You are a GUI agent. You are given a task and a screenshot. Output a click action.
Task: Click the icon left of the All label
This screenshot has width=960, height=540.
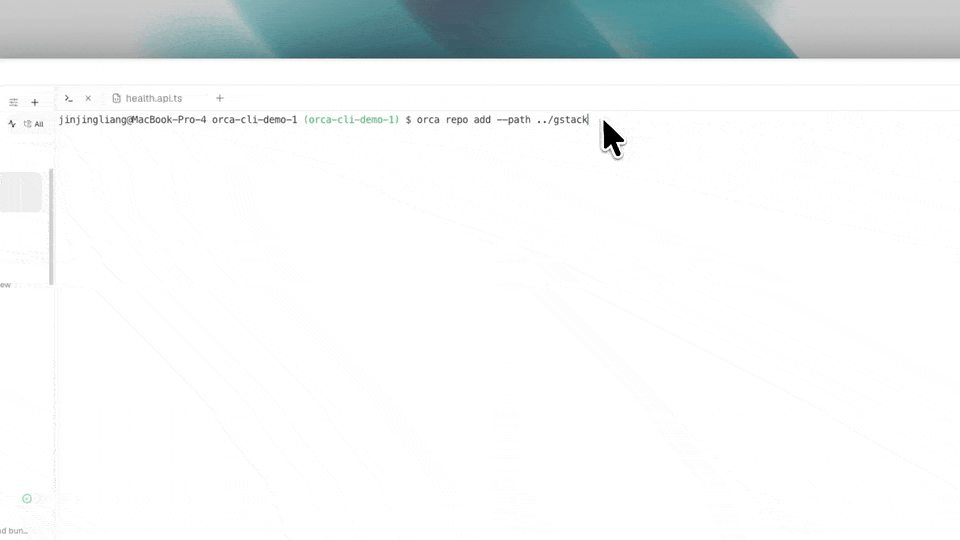tap(28, 124)
